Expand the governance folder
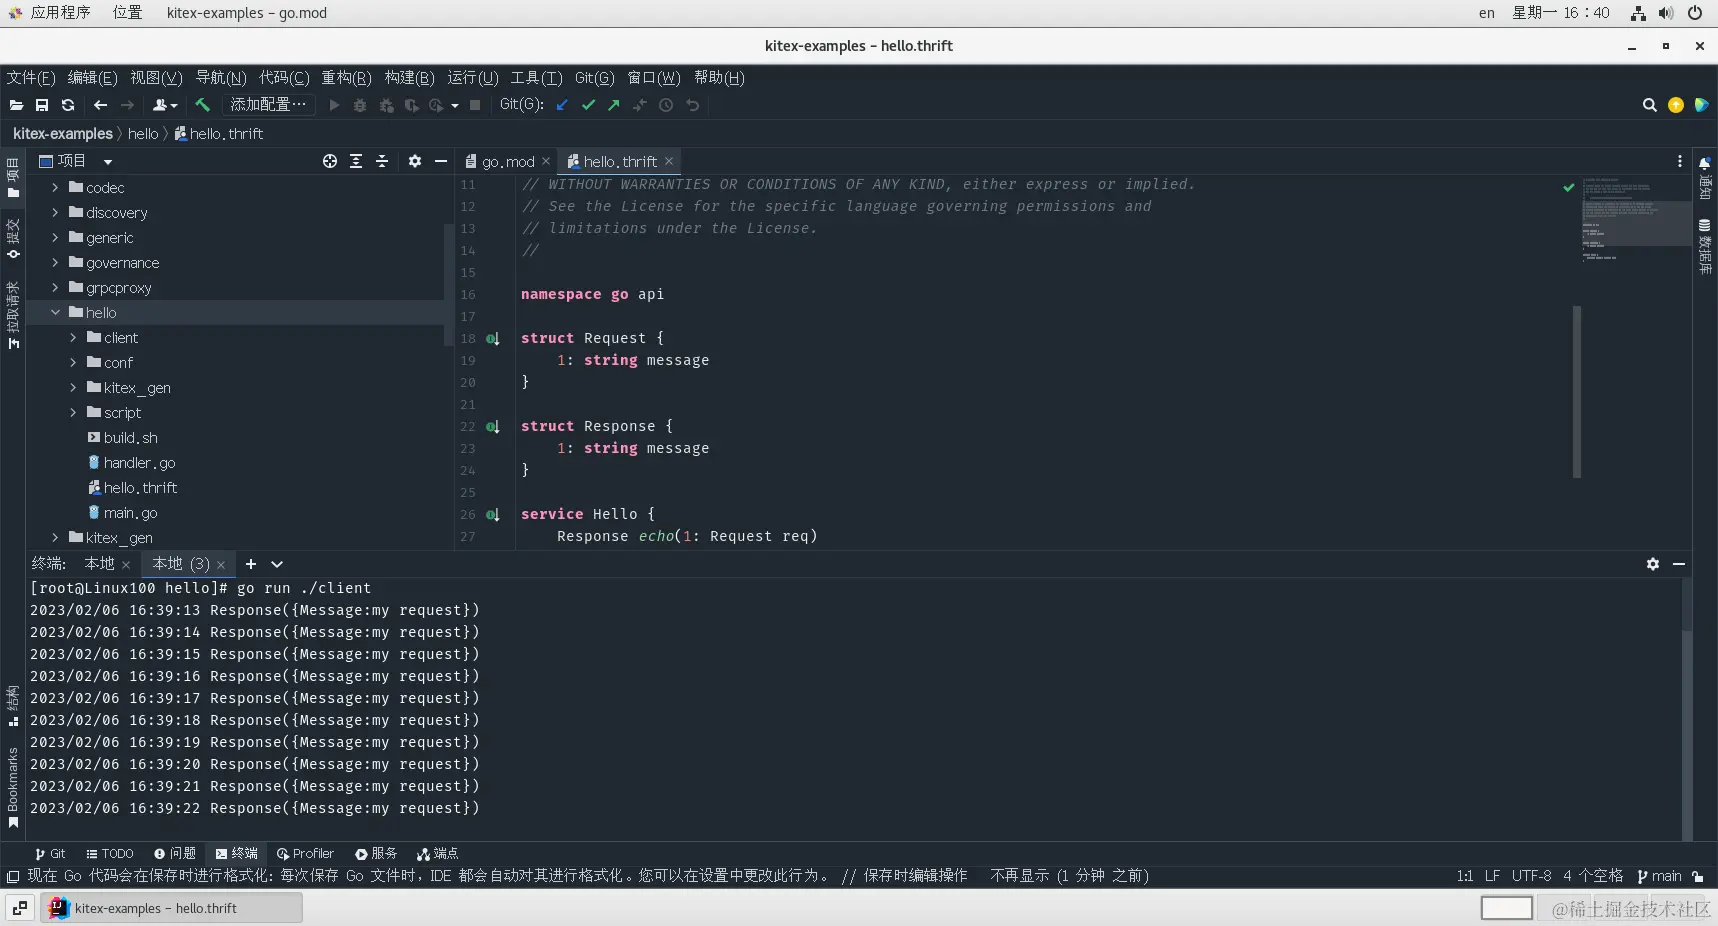 55,262
